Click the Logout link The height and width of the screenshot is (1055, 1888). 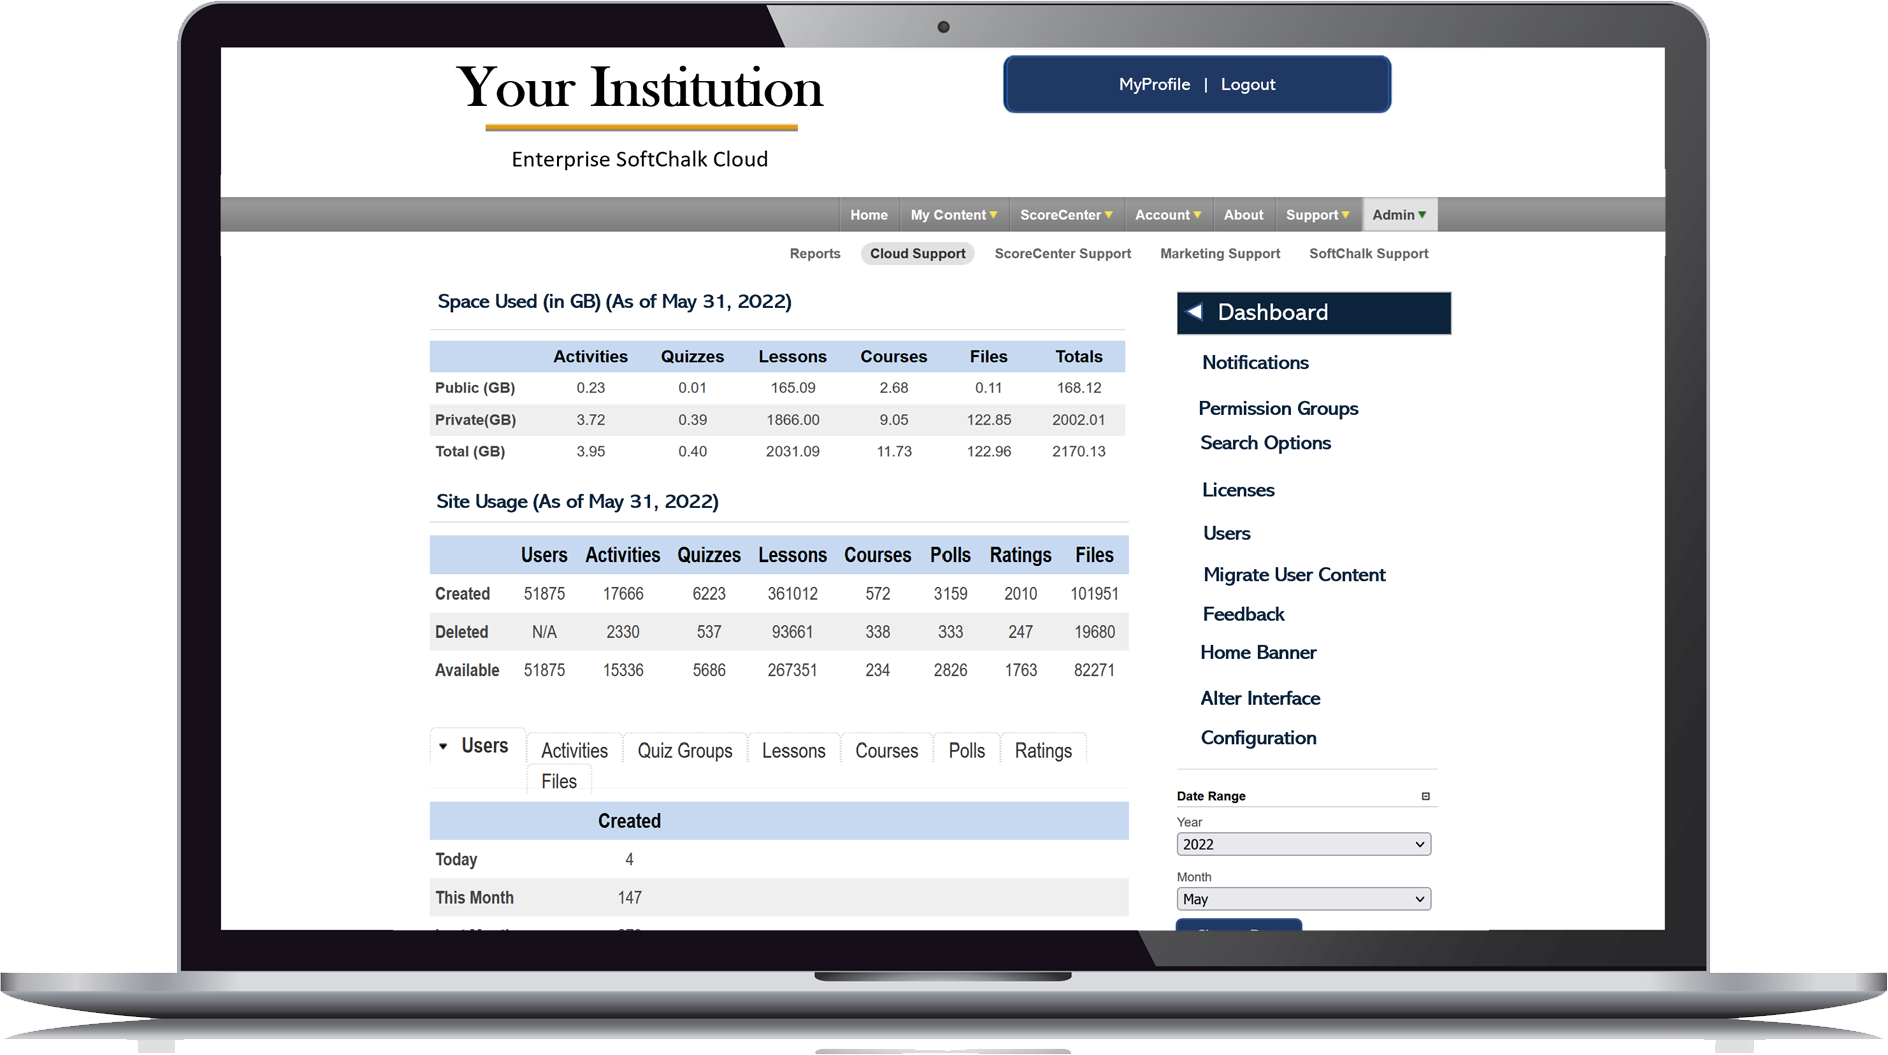[x=1247, y=84]
